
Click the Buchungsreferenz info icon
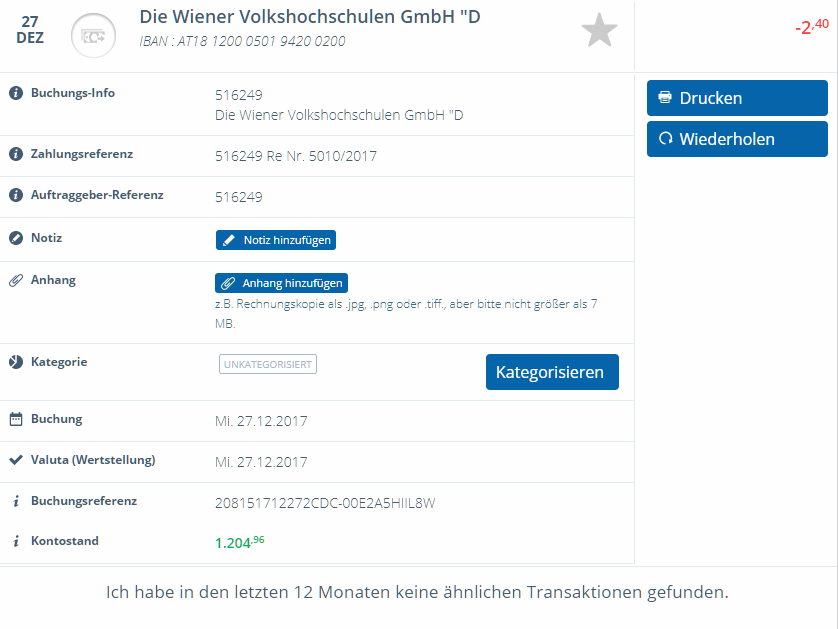[x=16, y=501]
